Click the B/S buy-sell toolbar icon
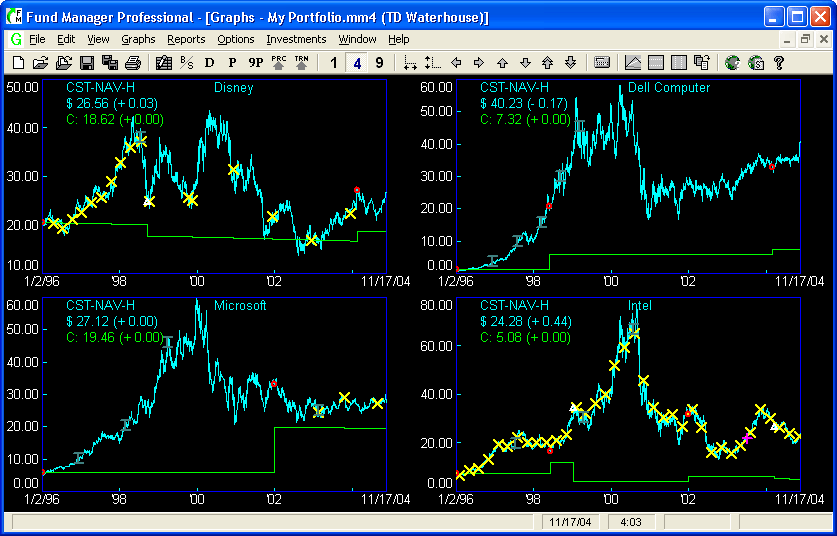This screenshot has height=536, width=837. pos(186,63)
